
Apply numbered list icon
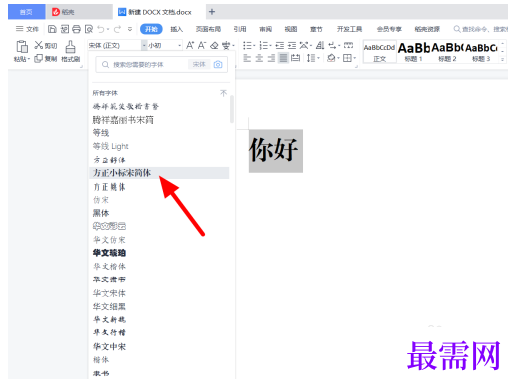(x=264, y=45)
